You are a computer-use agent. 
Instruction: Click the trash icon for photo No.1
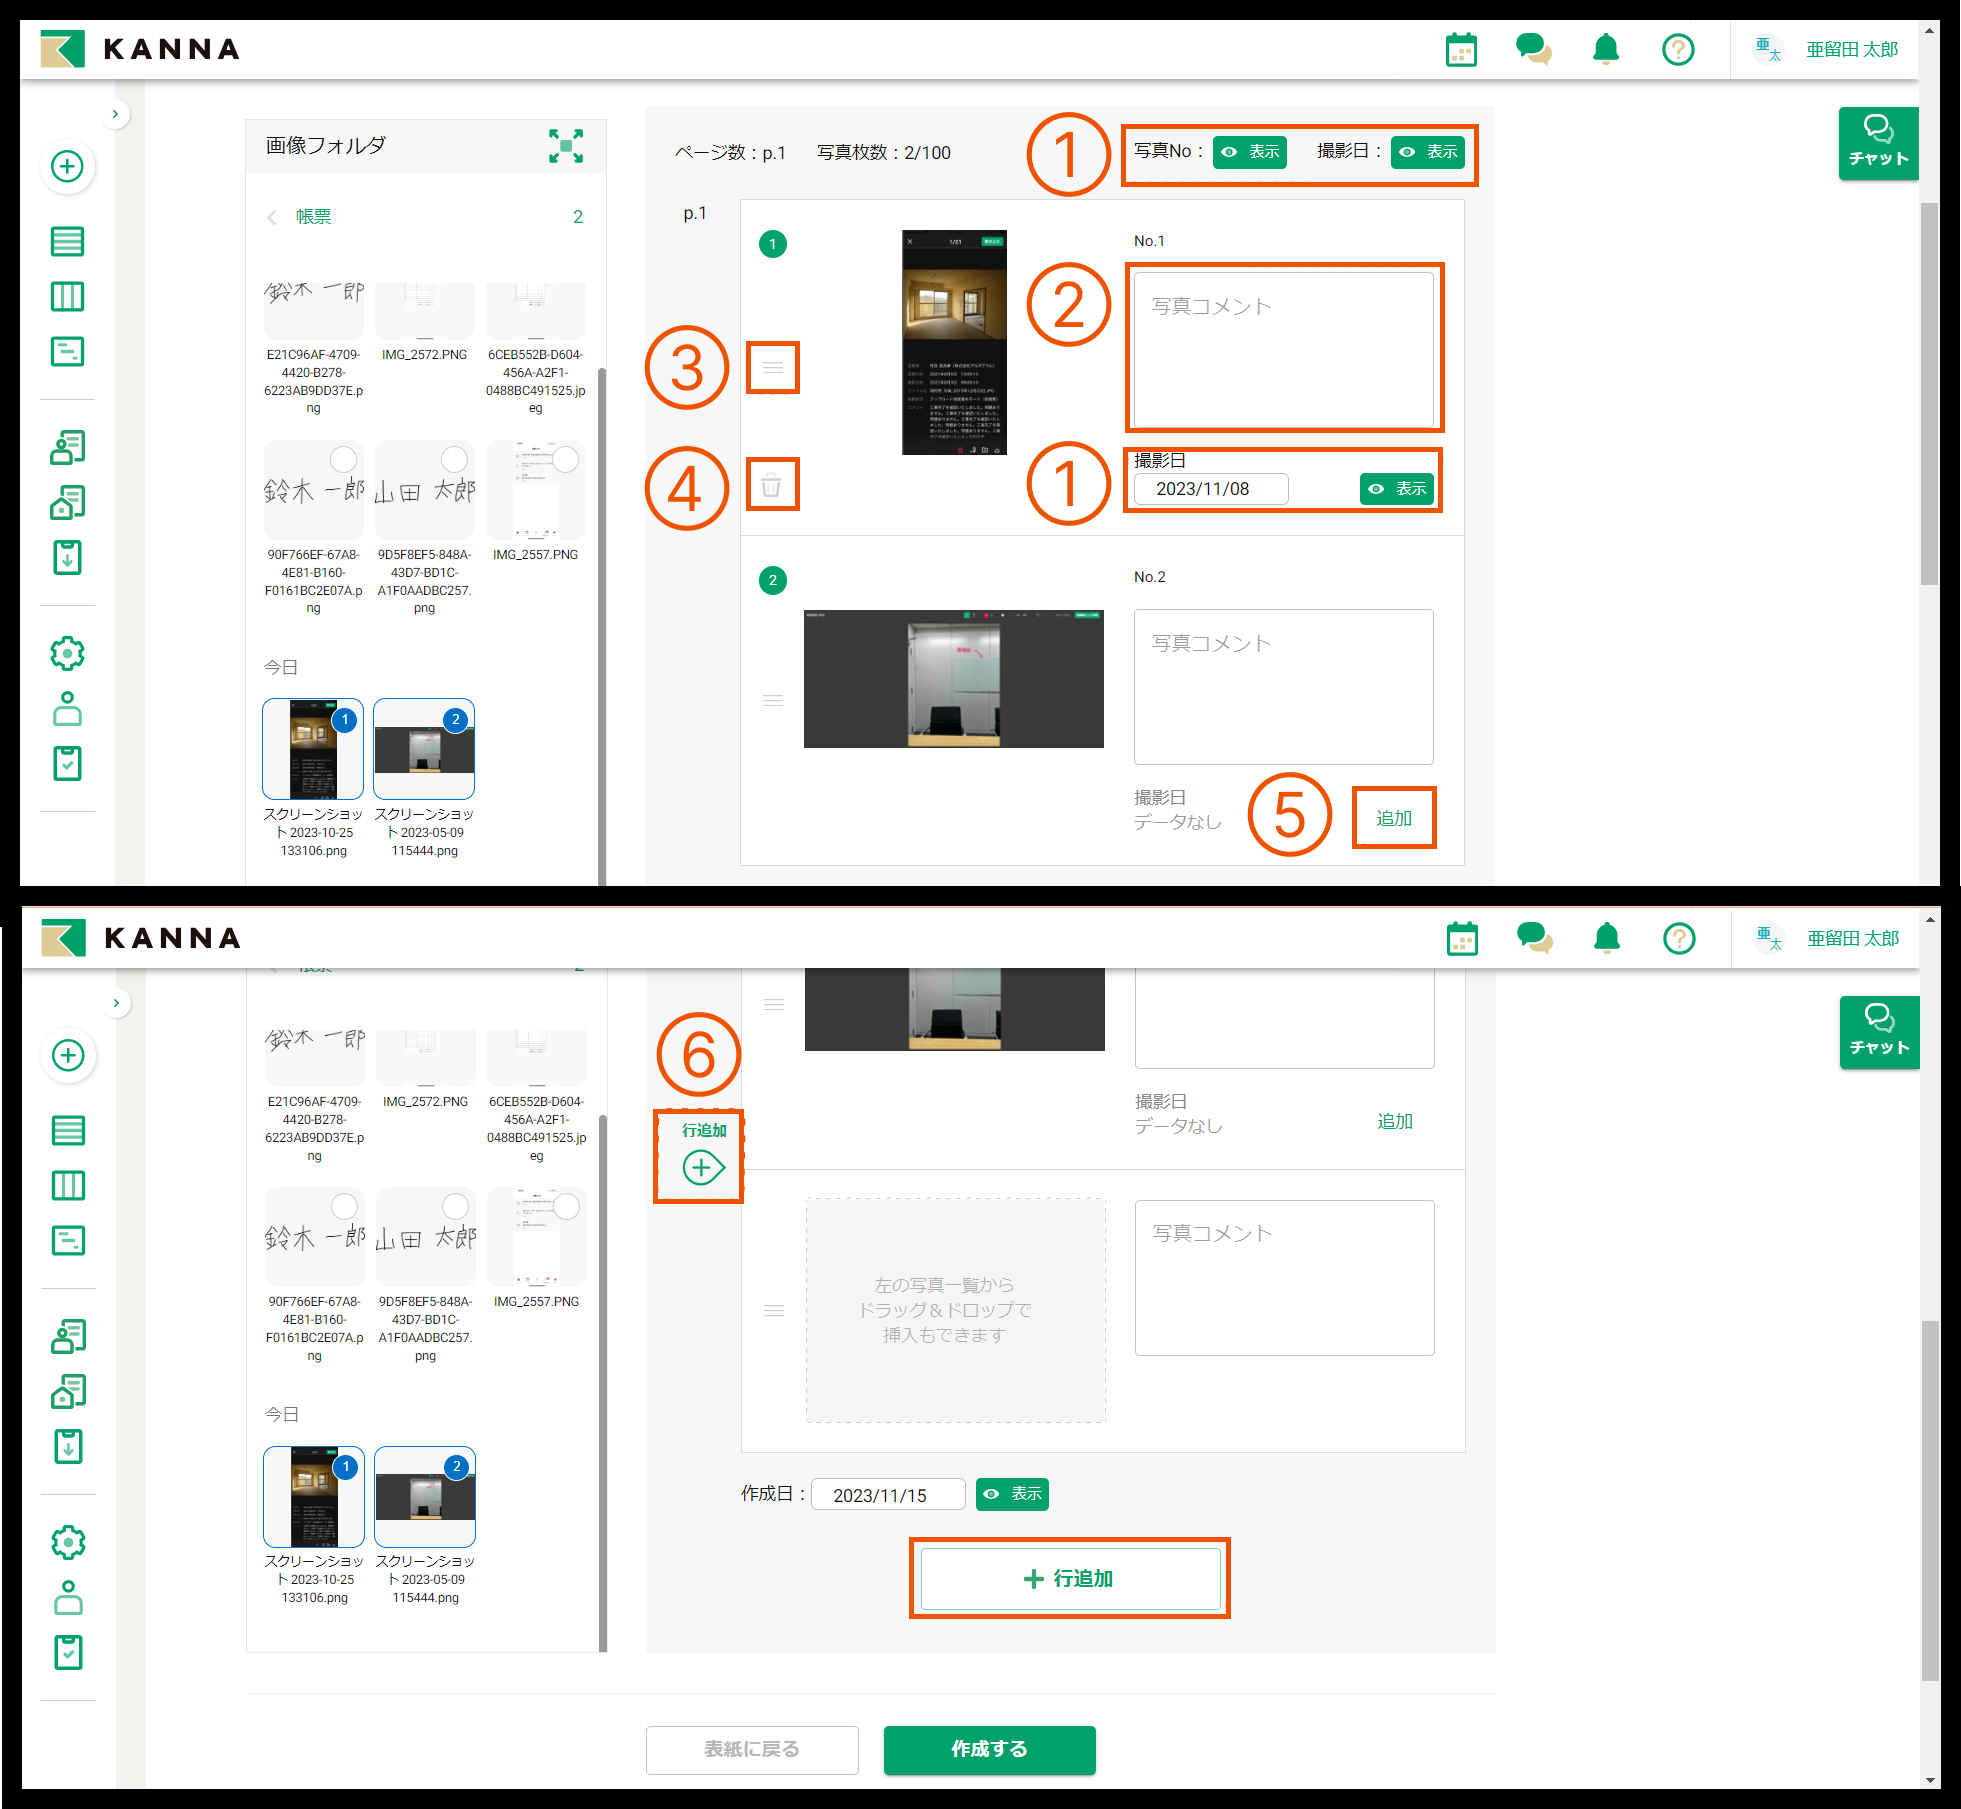click(772, 486)
